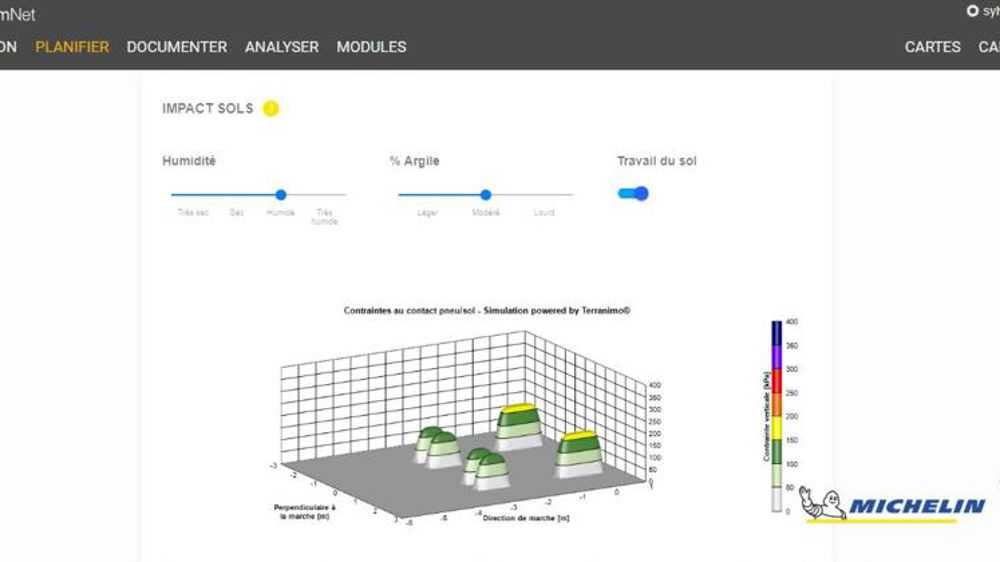Select Humide humidity label

click(281, 212)
